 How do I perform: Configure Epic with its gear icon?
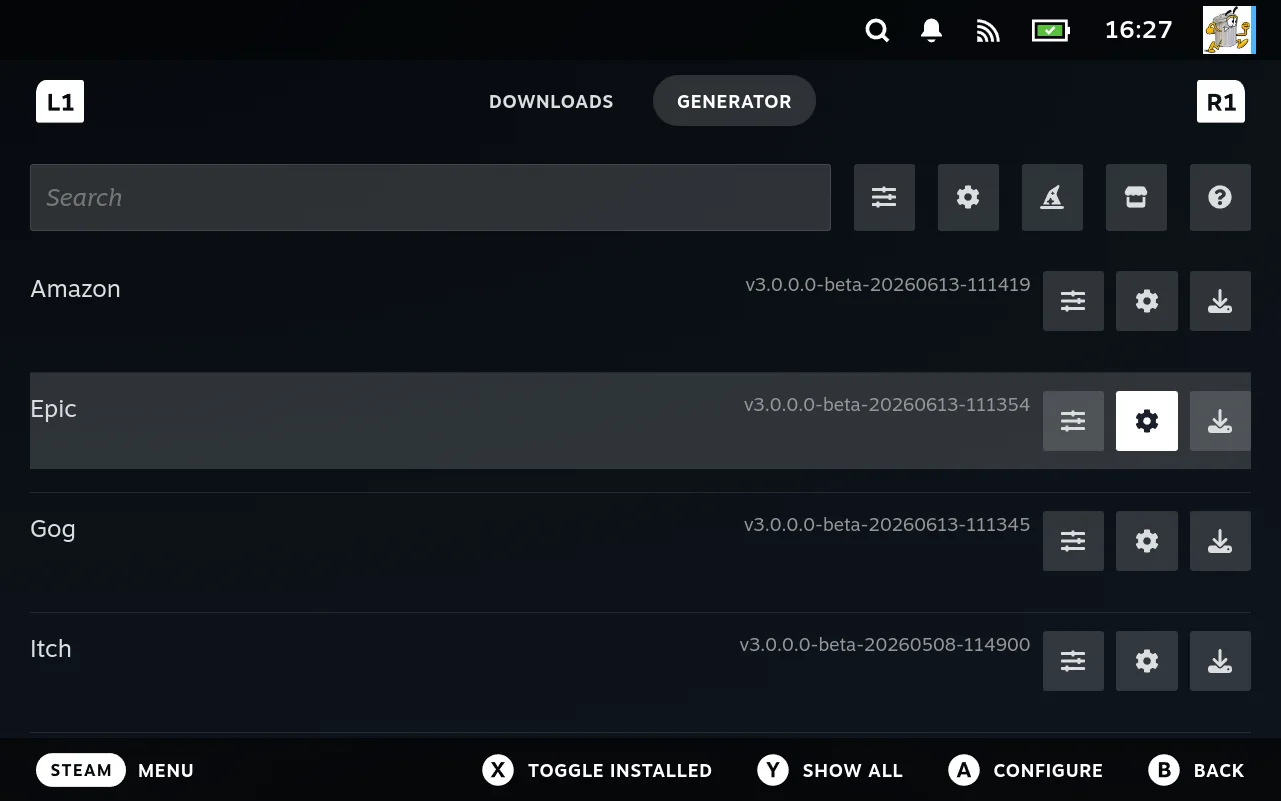[1147, 421]
